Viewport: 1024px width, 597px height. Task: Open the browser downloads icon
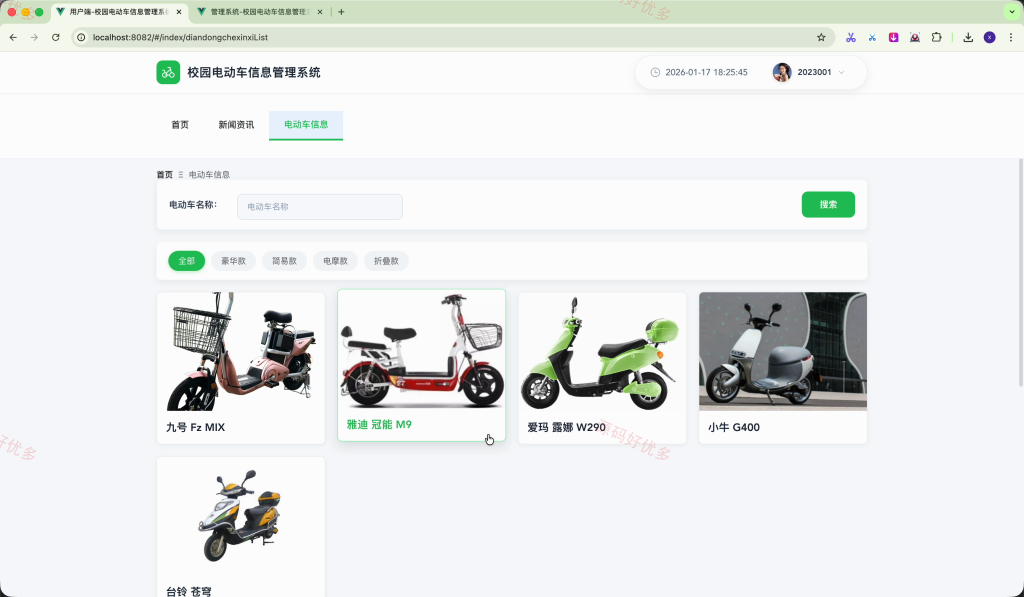[968, 37]
